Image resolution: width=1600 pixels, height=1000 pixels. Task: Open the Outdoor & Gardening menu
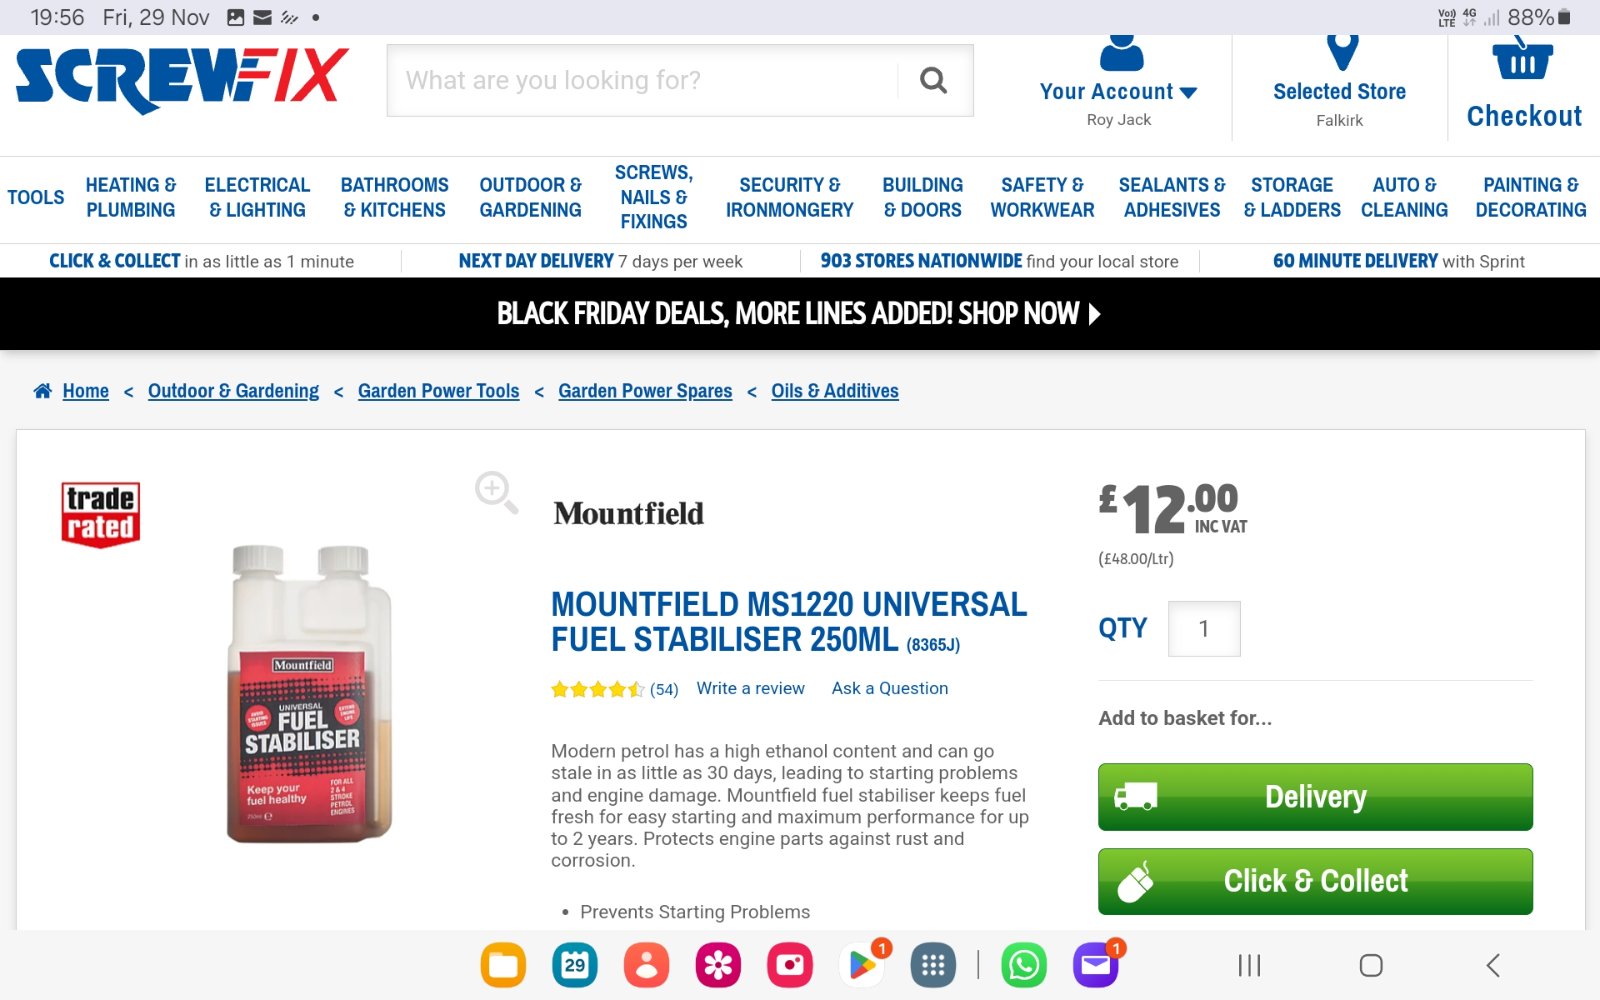530,197
